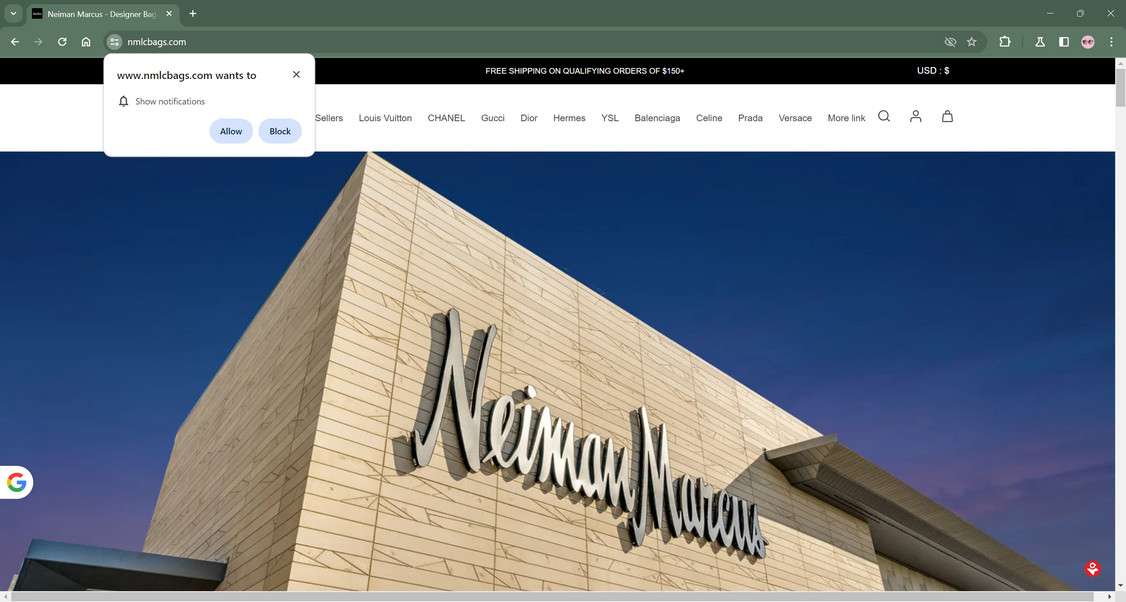Viewport: 1126px width, 602px height.
Task: Select CHANEL in the navigation menu
Action: coord(447,118)
